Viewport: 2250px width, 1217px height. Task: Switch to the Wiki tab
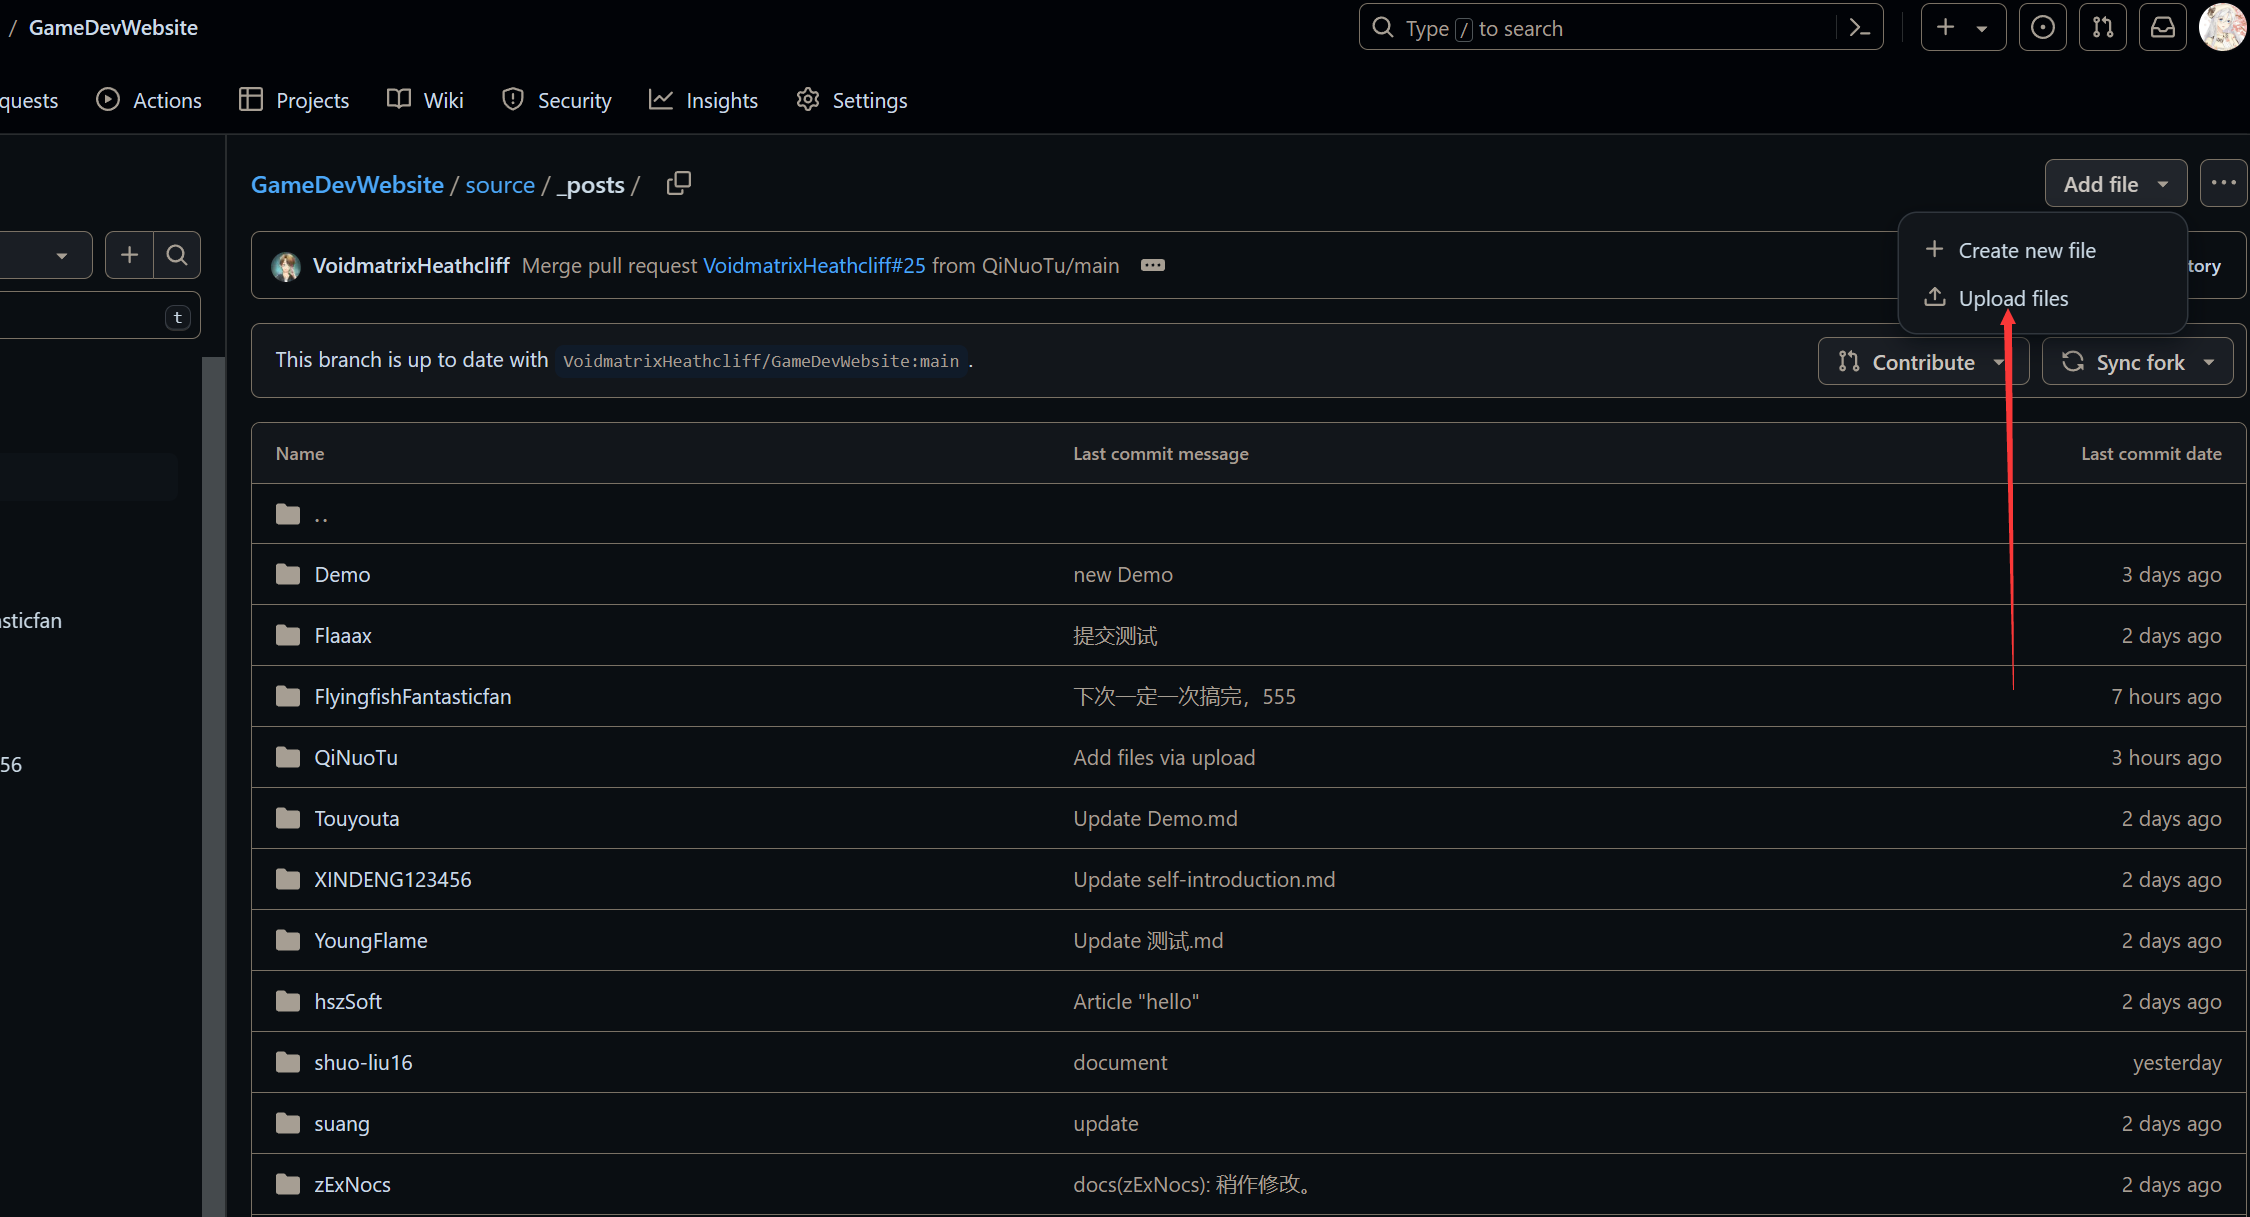tap(425, 100)
